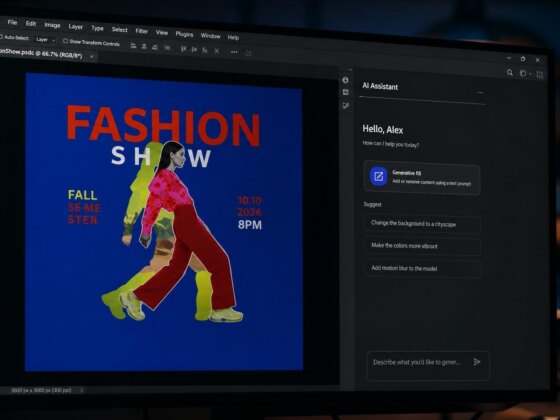Click the lowest icon in the panel strip

click(345, 105)
